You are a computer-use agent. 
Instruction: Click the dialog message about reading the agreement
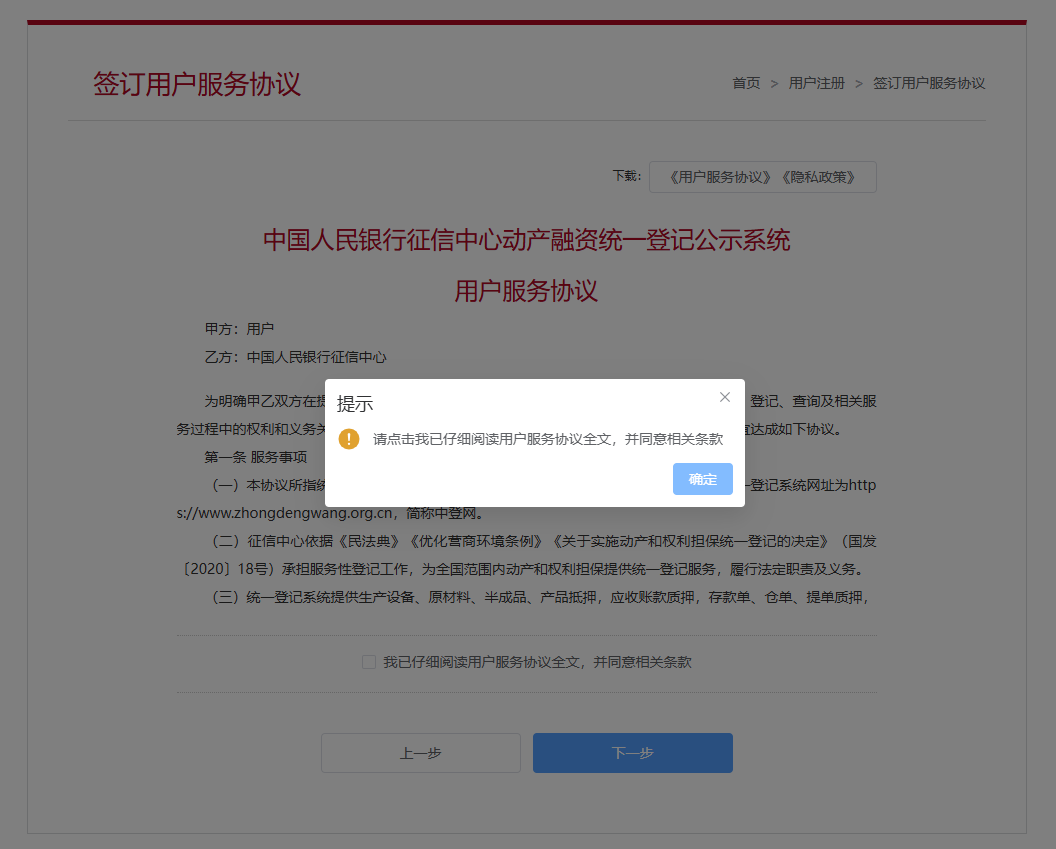[x=548, y=439]
